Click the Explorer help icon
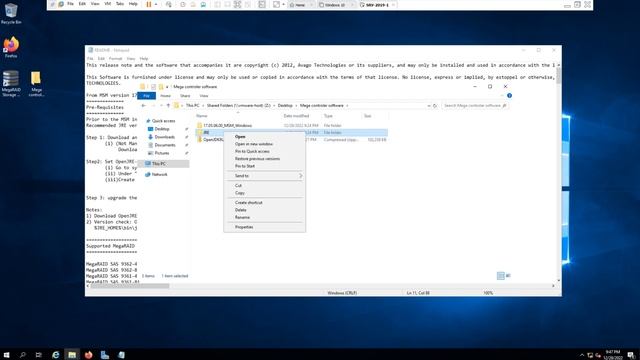Image resolution: width=640 pixels, height=360 pixels. (509, 96)
